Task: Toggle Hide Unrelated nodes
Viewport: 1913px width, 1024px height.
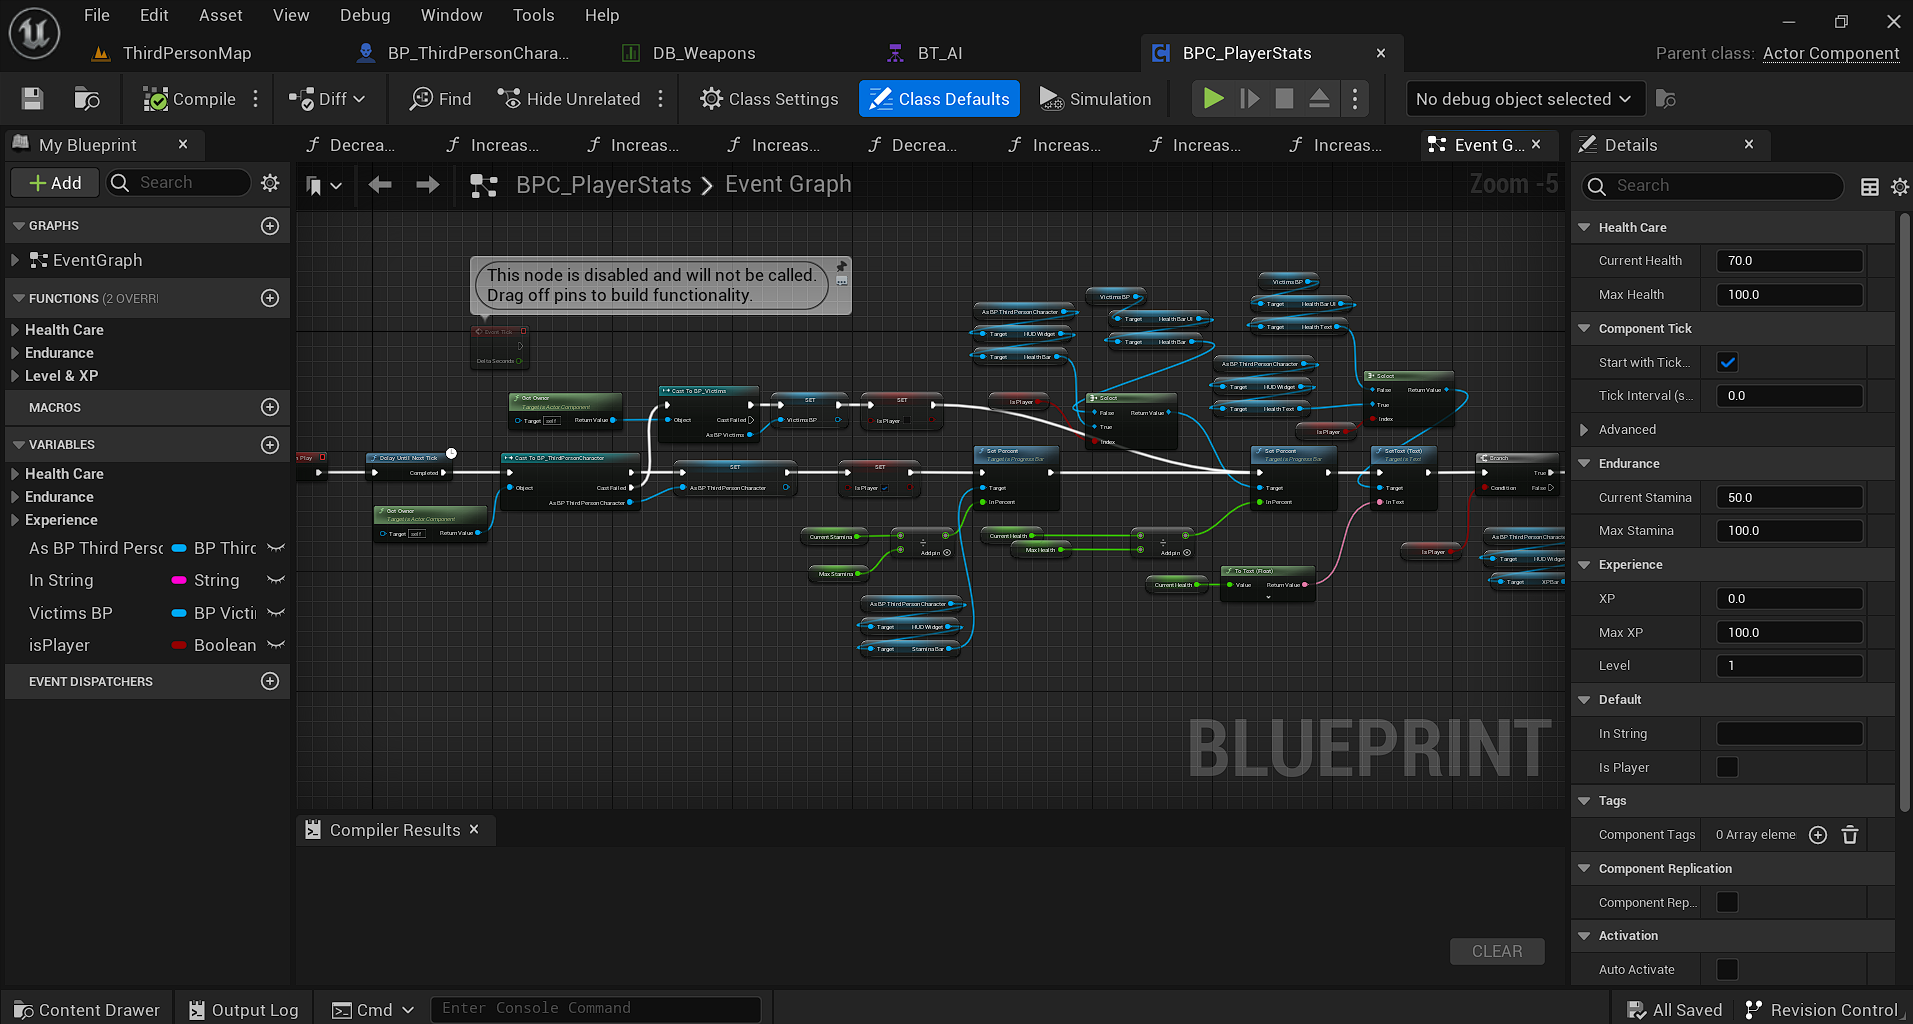Action: click(569, 98)
